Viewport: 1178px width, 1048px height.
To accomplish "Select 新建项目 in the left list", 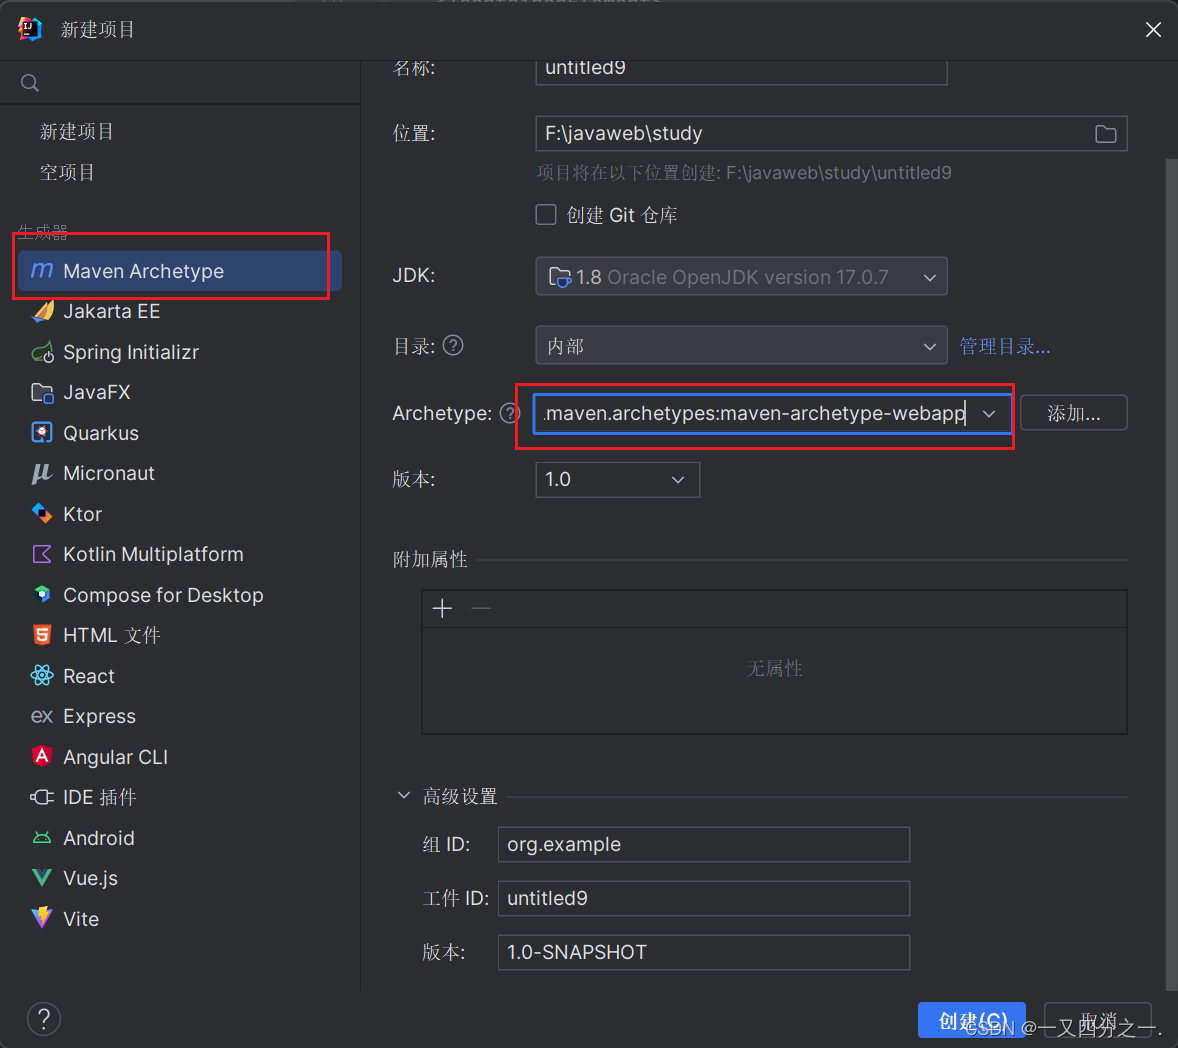I will point(77,131).
